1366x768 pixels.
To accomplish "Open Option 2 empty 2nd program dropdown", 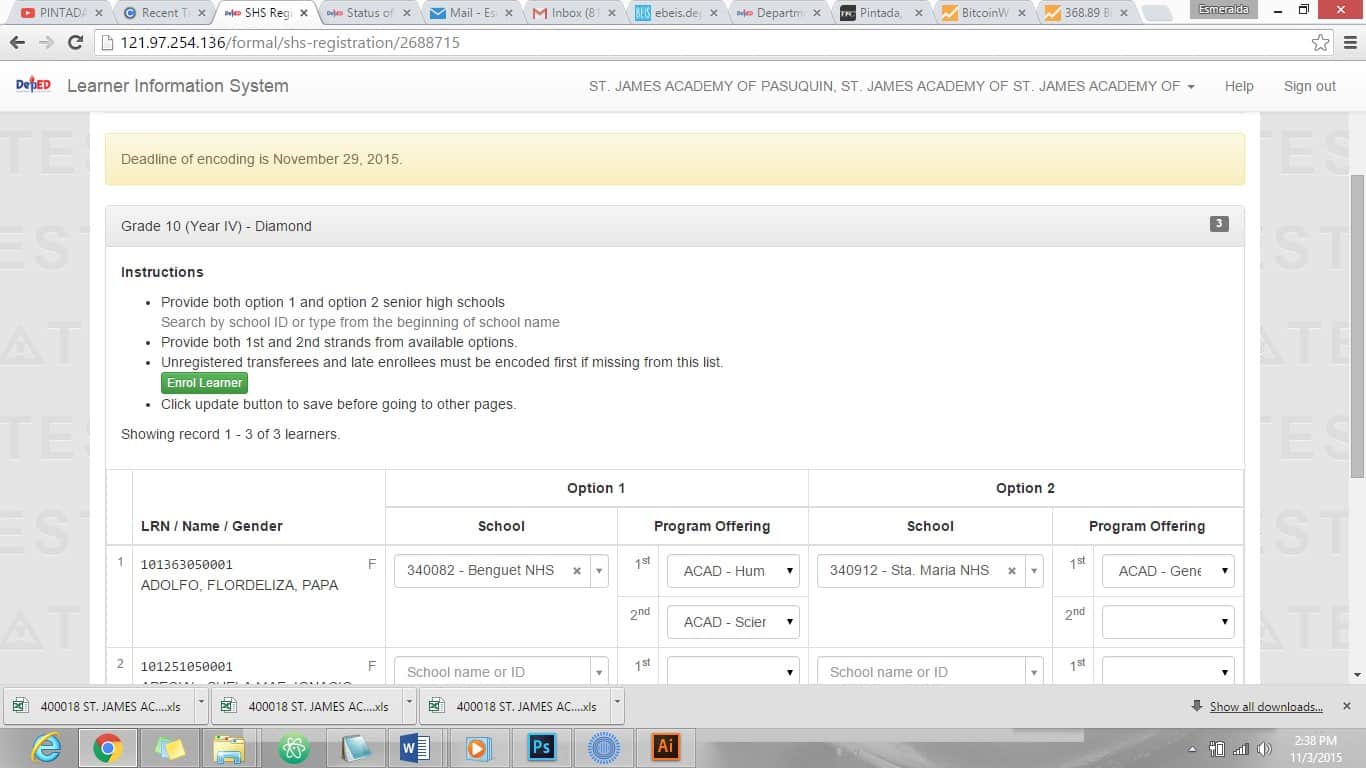I will point(1168,622).
